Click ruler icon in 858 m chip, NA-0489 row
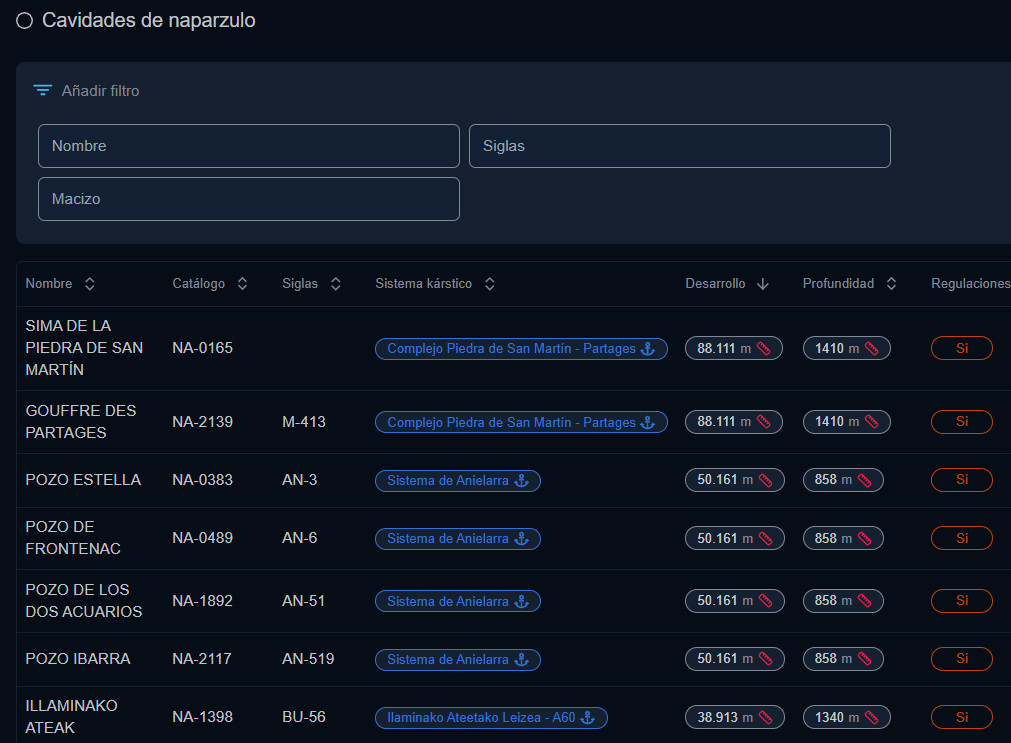 pos(864,538)
